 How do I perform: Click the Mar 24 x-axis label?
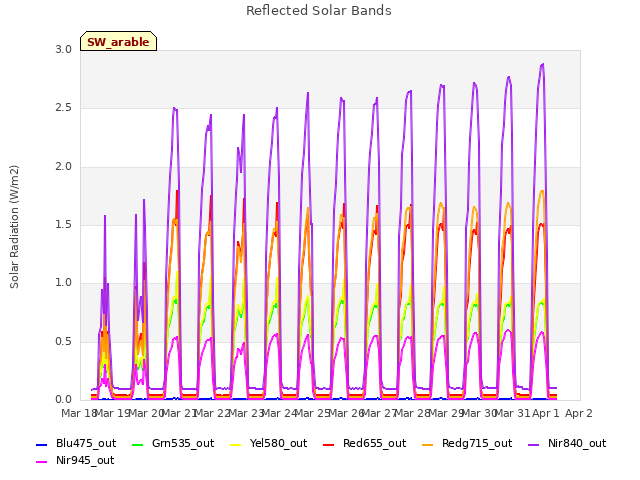tap(279, 413)
